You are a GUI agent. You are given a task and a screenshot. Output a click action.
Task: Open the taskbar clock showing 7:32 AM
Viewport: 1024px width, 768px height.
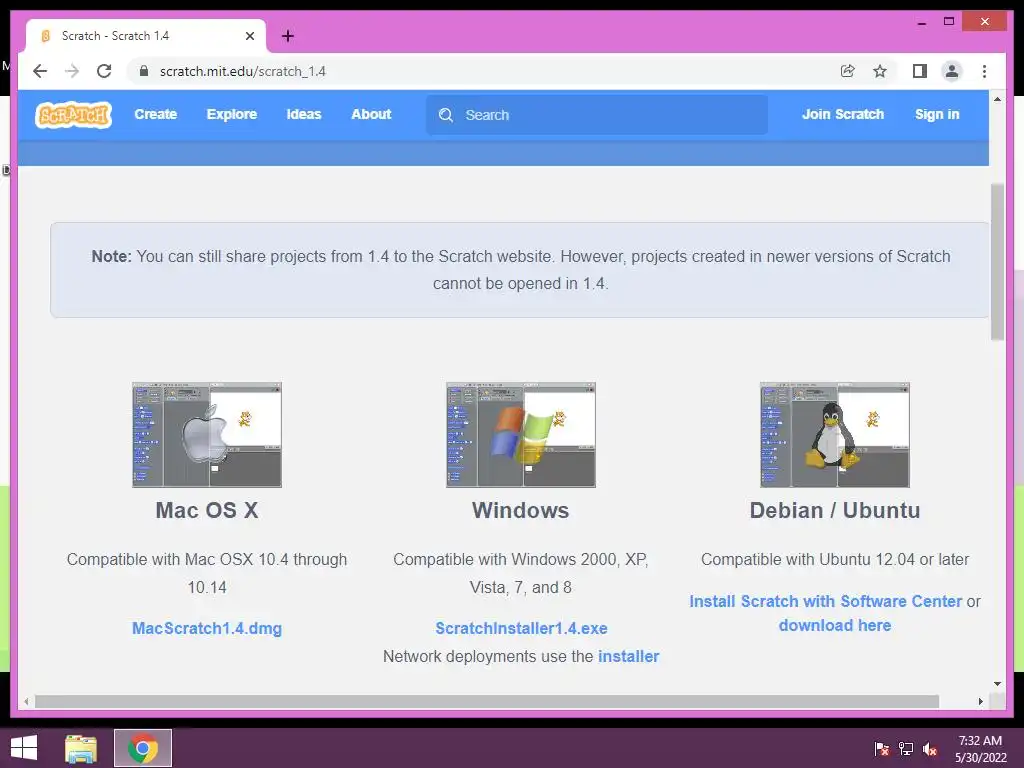[x=980, y=749]
